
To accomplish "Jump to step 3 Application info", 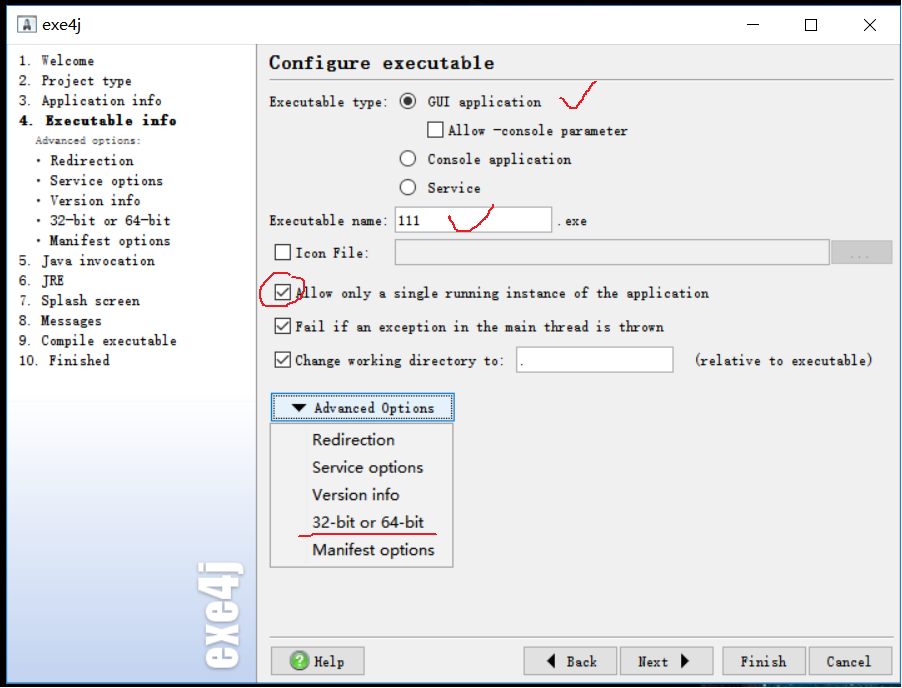I will [x=90, y=100].
